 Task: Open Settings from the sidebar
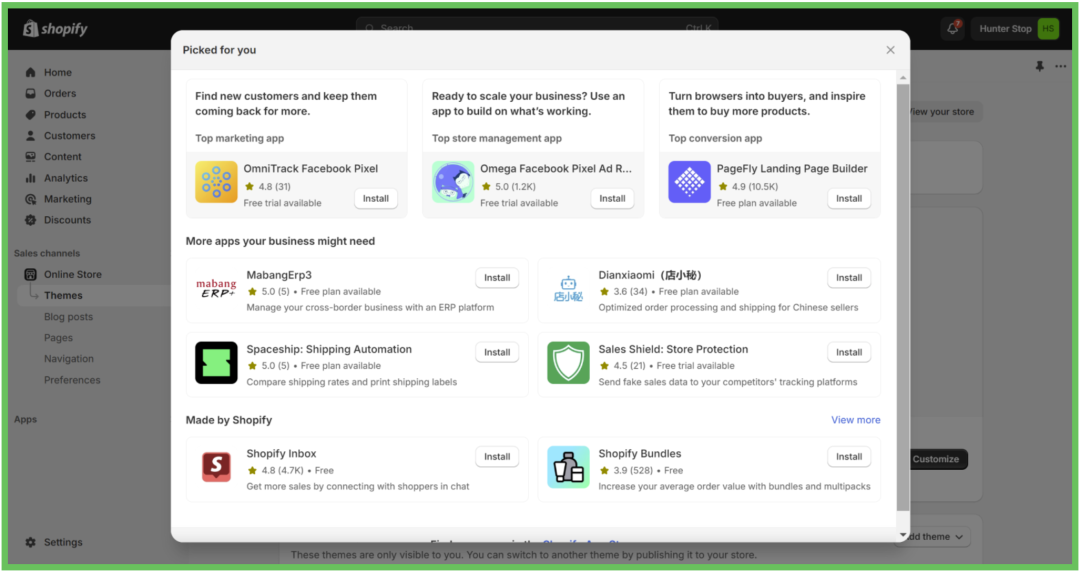tap(62, 542)
